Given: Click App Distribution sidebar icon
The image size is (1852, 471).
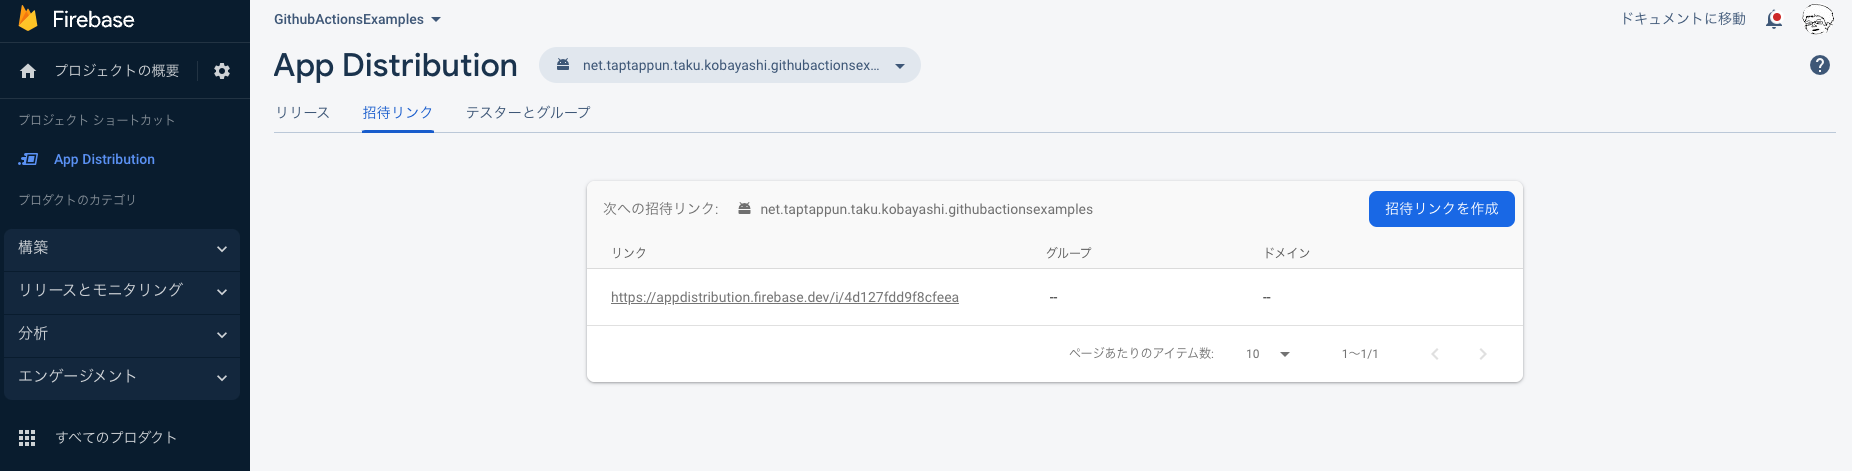Looking at the screenshot, I should (29, 159).
